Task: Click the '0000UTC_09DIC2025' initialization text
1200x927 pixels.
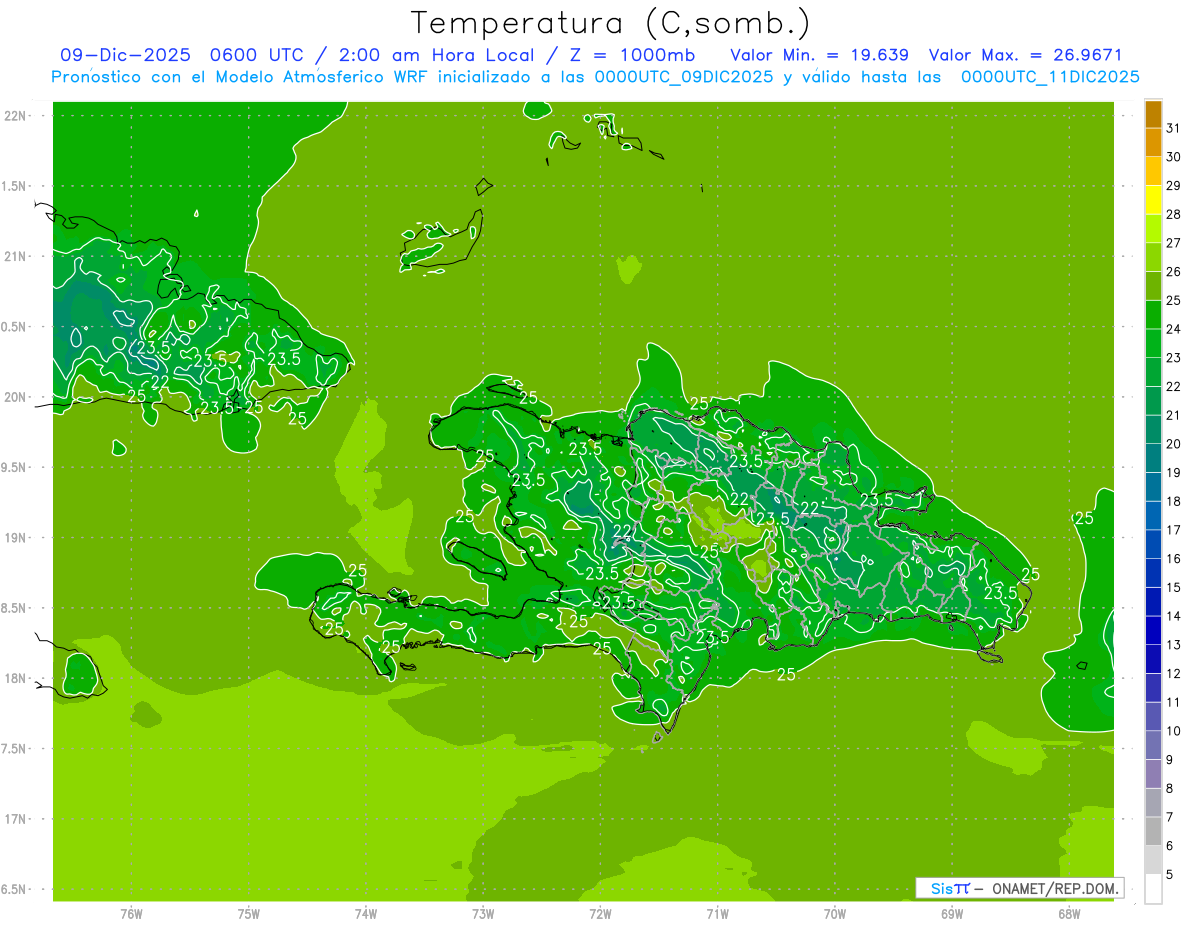Action: 684,77
